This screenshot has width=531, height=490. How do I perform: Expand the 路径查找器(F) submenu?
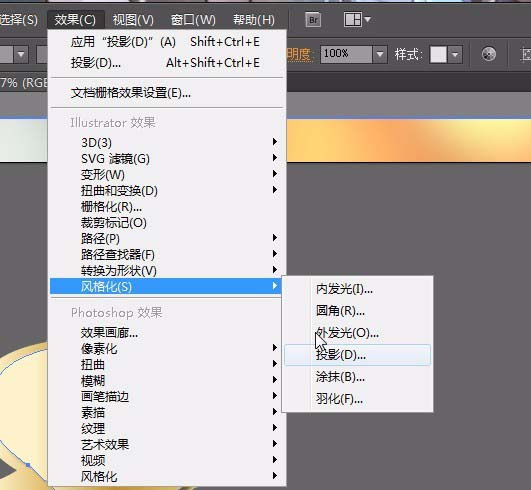[166, 255]
